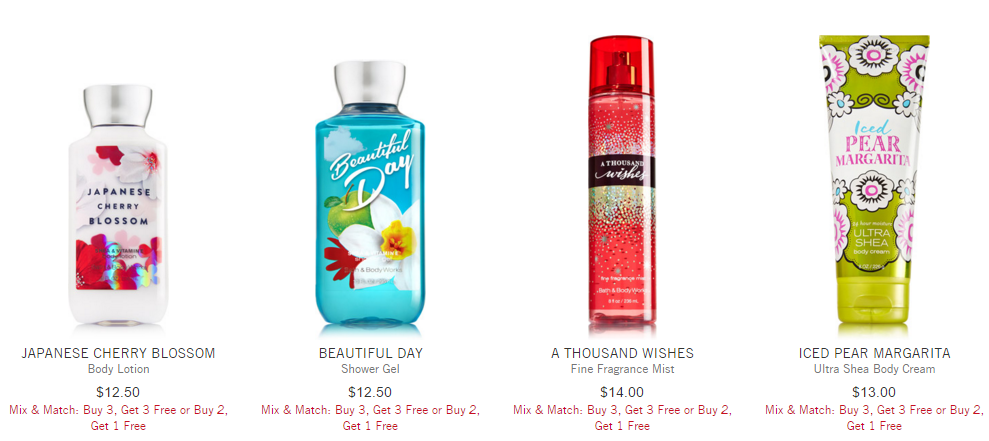Open Mix & Match offer under A Thousand Wishes

pos(622,418)
